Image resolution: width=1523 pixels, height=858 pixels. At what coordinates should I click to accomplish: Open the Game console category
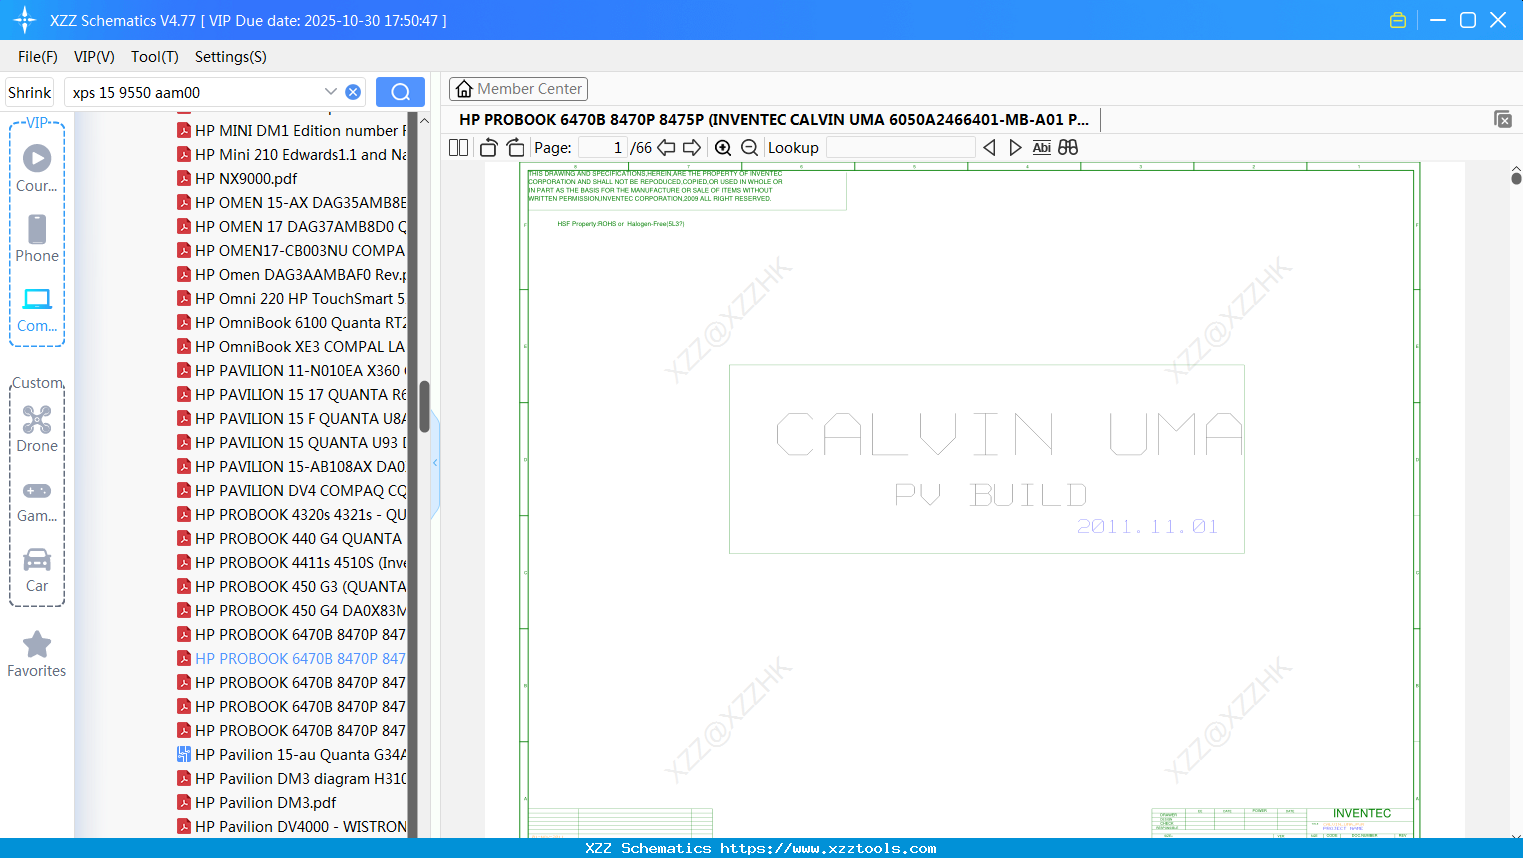click(37, 501)
